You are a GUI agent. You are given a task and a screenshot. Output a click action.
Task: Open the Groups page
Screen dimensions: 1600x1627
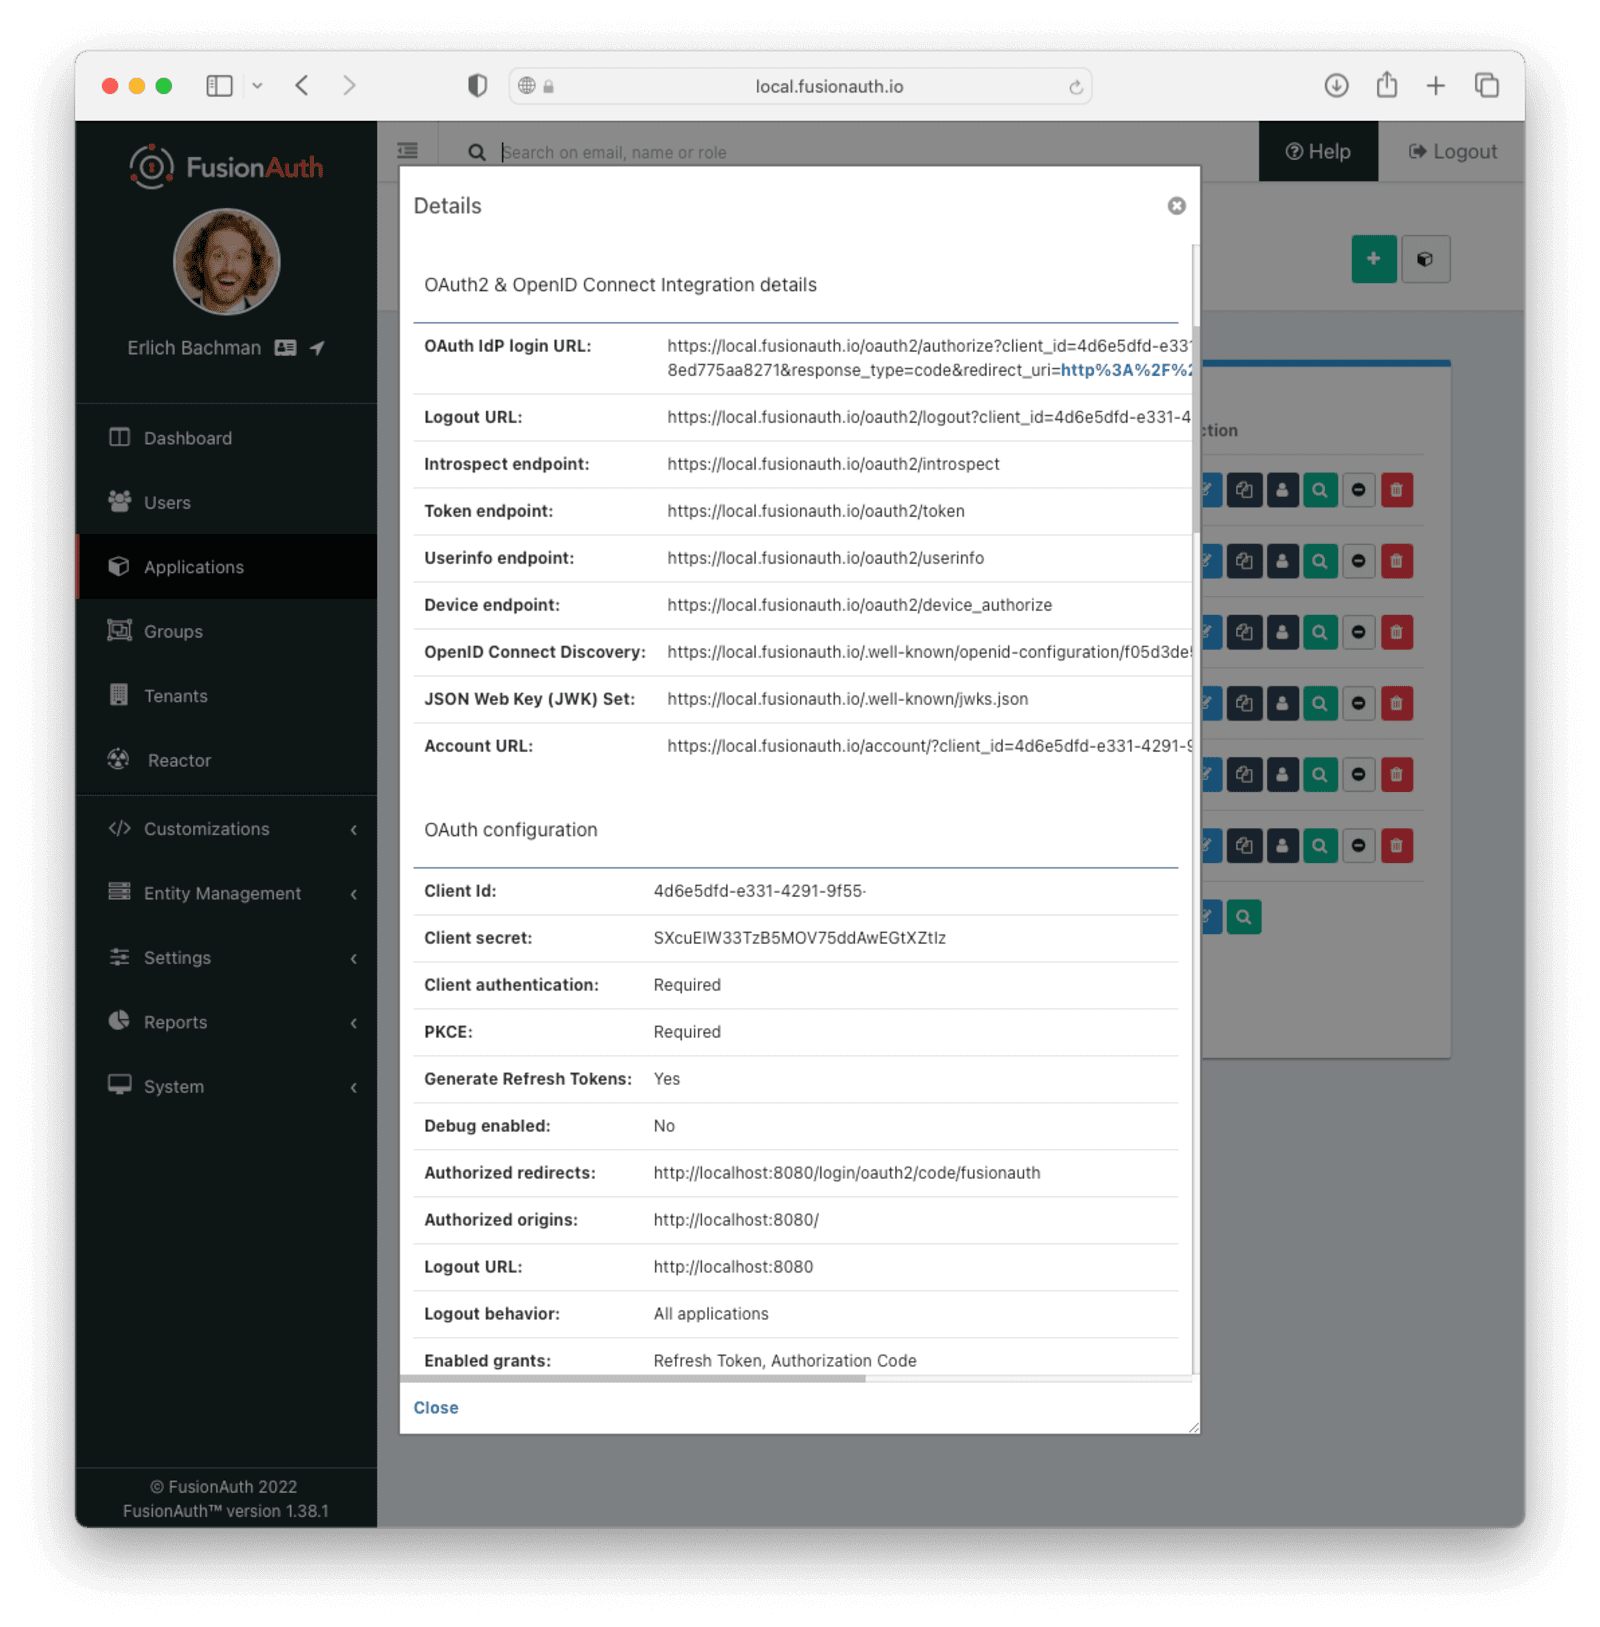[227, 631]
